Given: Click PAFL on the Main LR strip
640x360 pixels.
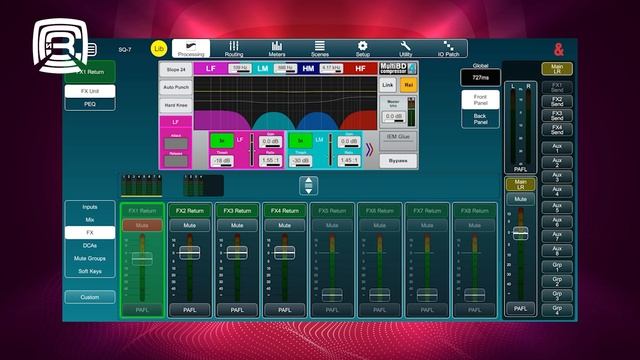Looking at the screenshot, I should pos(520,309).
